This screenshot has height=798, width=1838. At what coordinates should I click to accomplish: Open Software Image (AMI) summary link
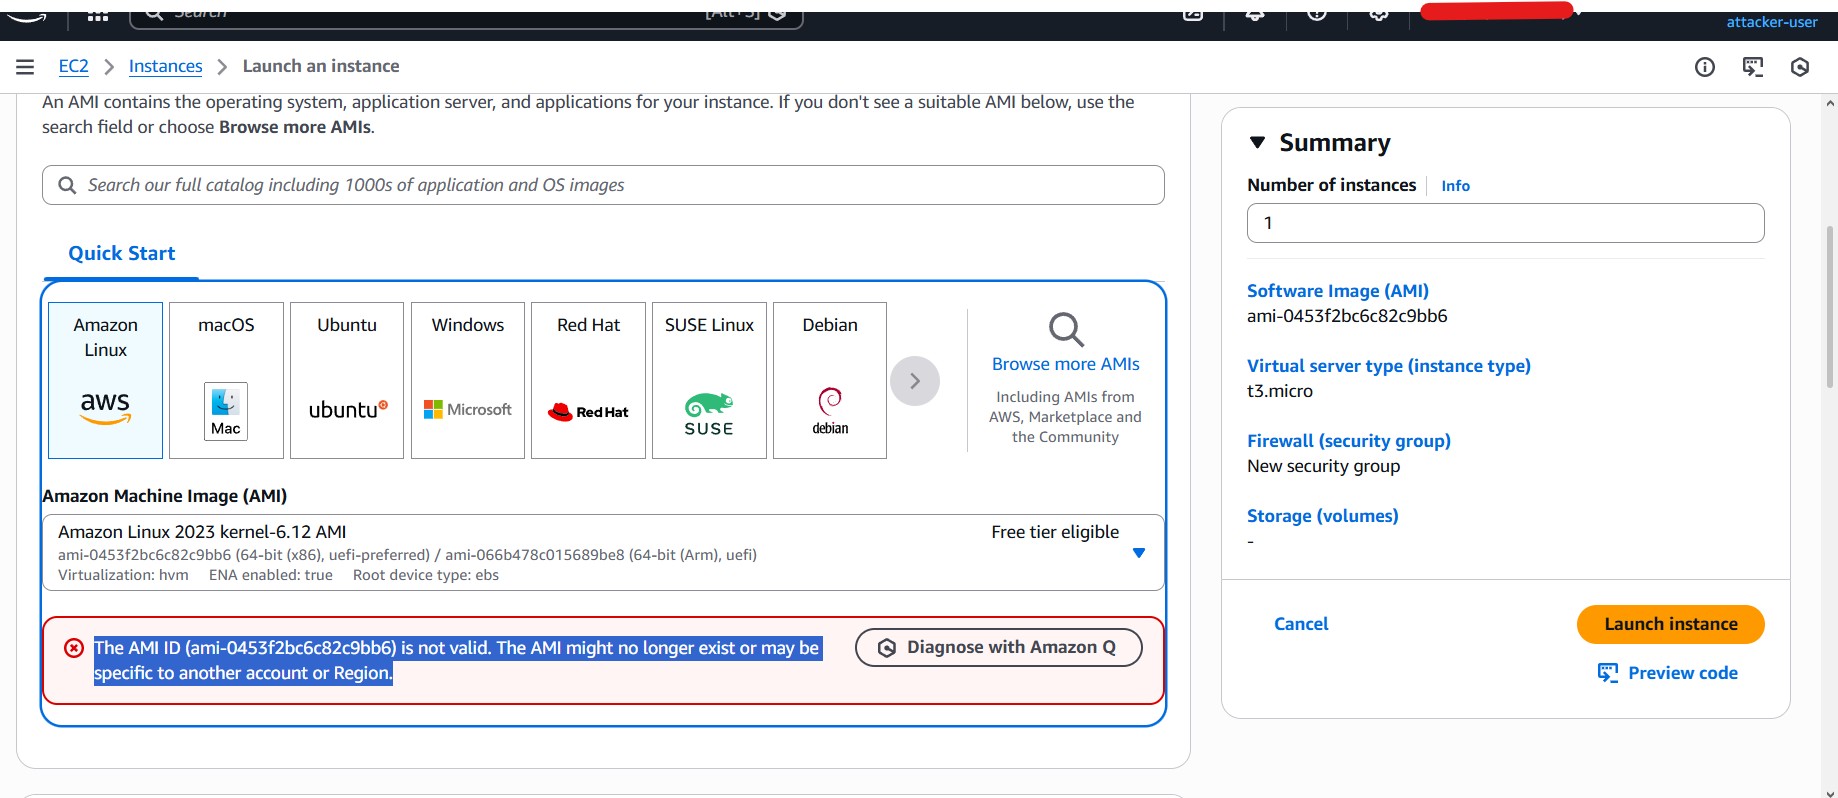1338,291
